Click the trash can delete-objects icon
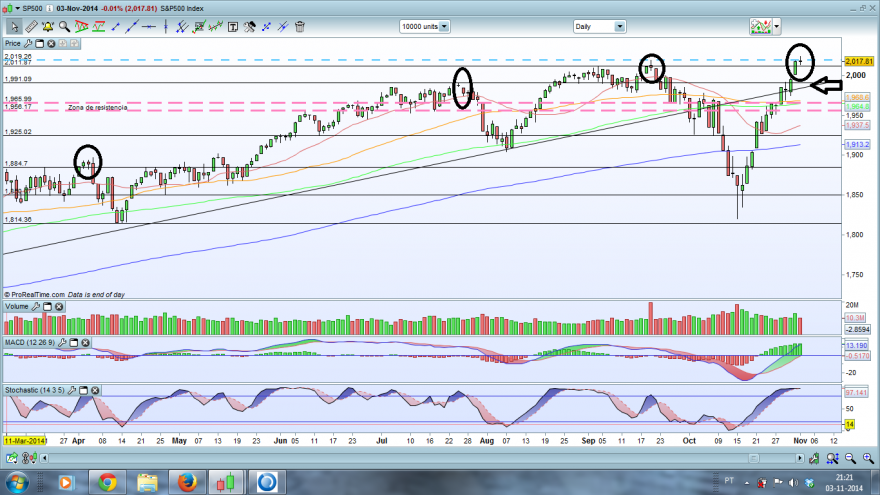Screen dimensions: 880x495 (300, 26)
